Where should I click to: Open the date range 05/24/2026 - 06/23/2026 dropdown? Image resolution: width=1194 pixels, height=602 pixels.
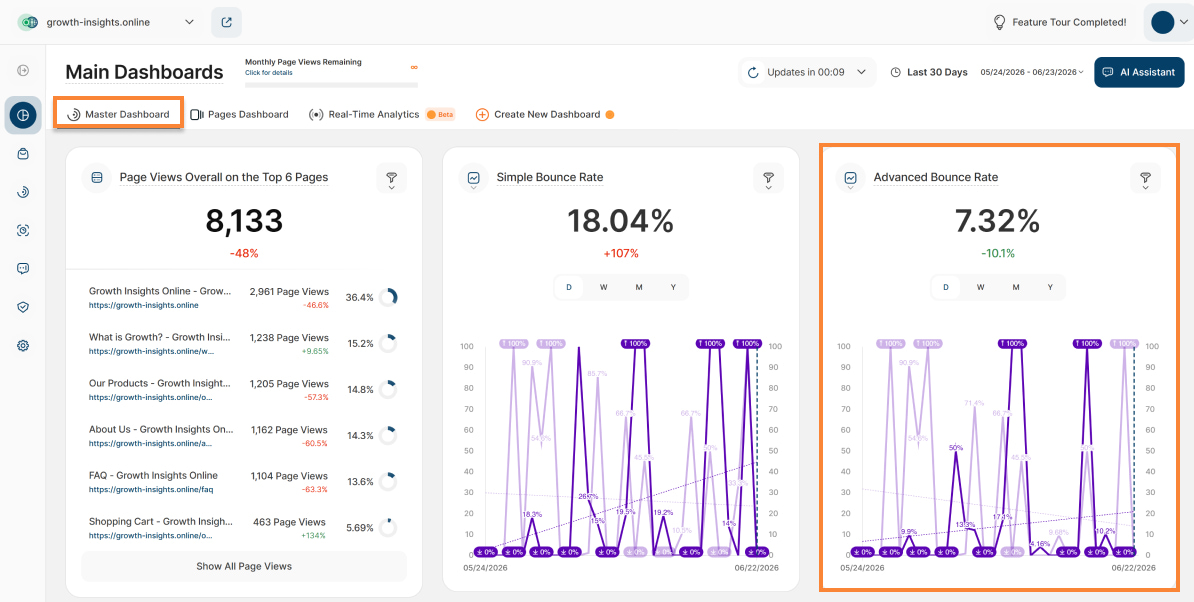tap(1032, 72)
